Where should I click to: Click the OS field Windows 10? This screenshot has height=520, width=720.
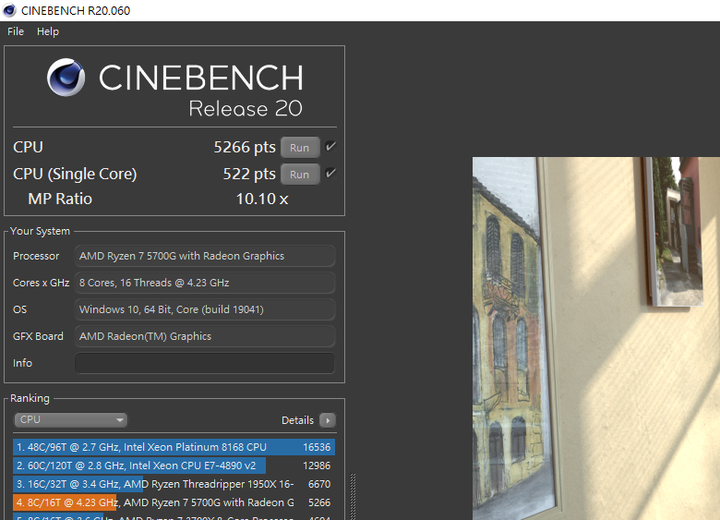click(205, 309)
